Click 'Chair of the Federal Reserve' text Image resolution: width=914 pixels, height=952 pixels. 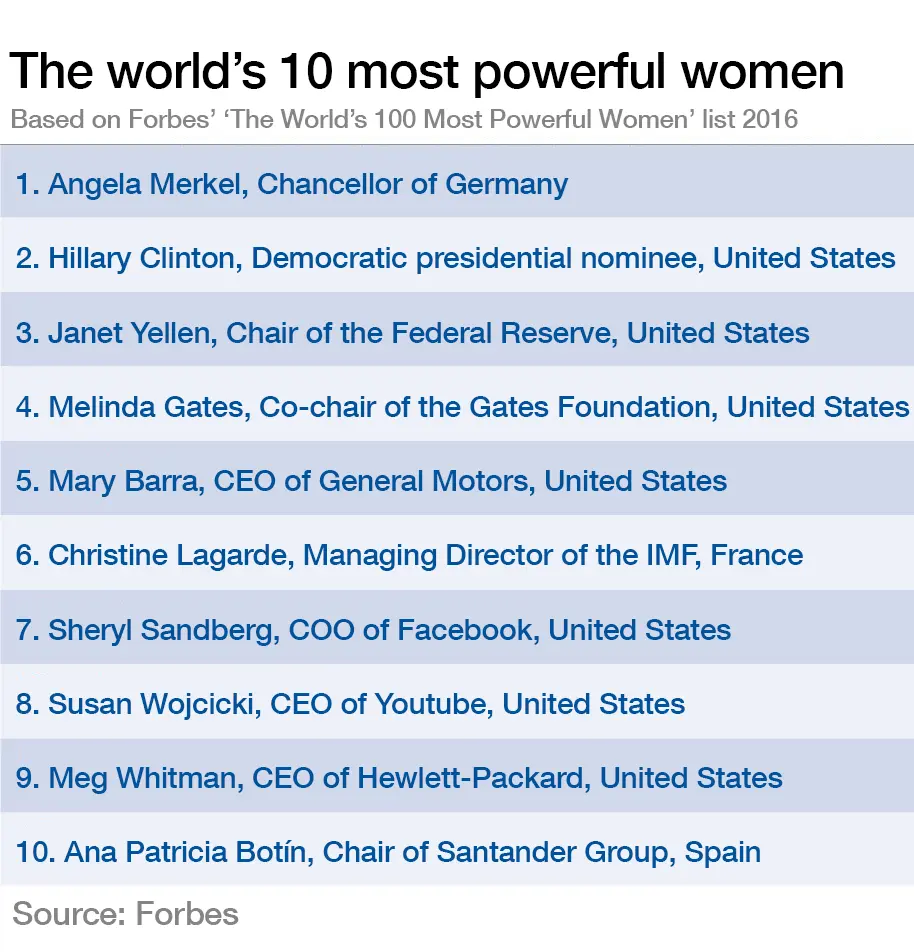419,333
